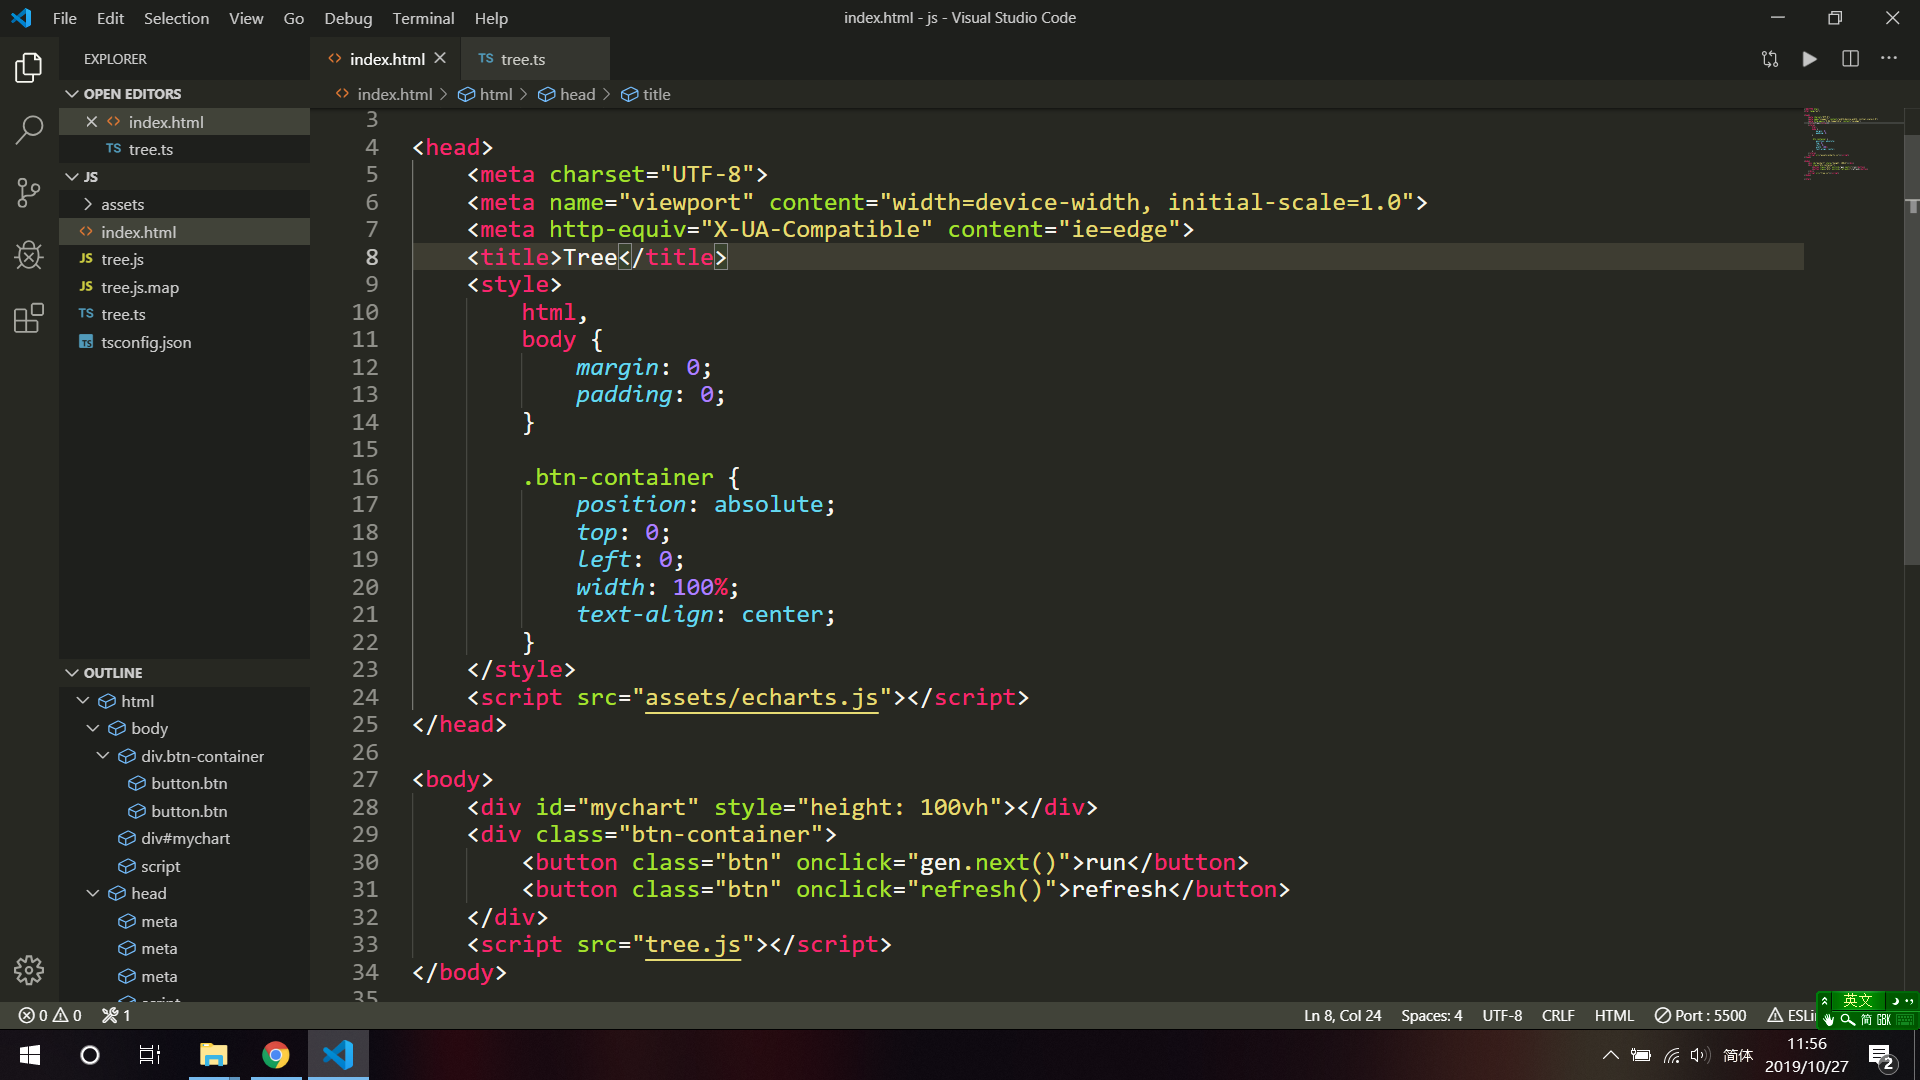
Task: Open the Explorer view in activity bar
Action: [x=29, y=68]
